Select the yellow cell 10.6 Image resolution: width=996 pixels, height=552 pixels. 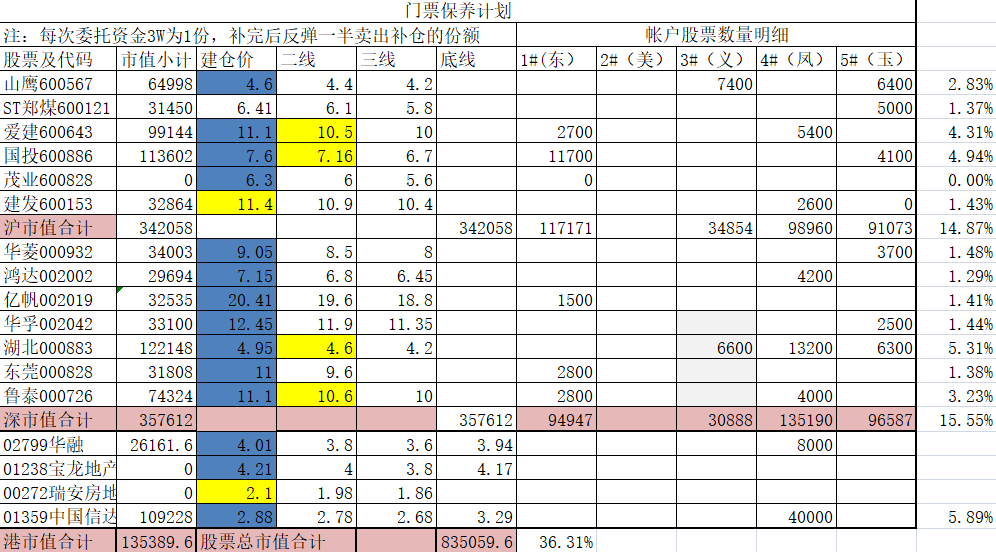(316, 396)
